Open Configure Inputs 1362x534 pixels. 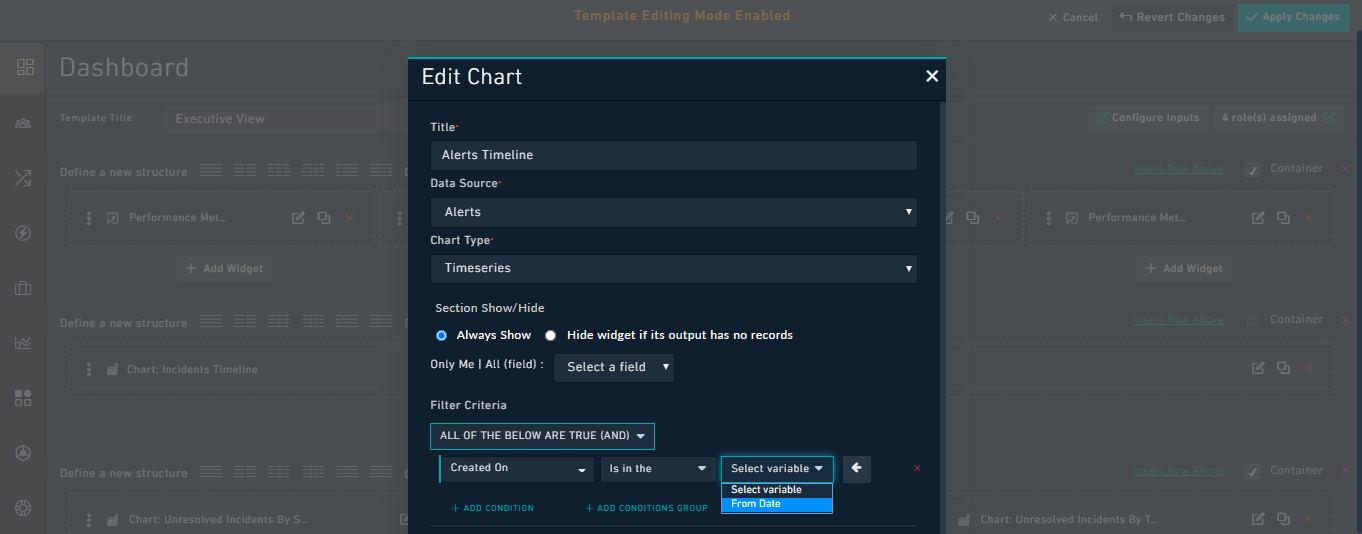1148,118
